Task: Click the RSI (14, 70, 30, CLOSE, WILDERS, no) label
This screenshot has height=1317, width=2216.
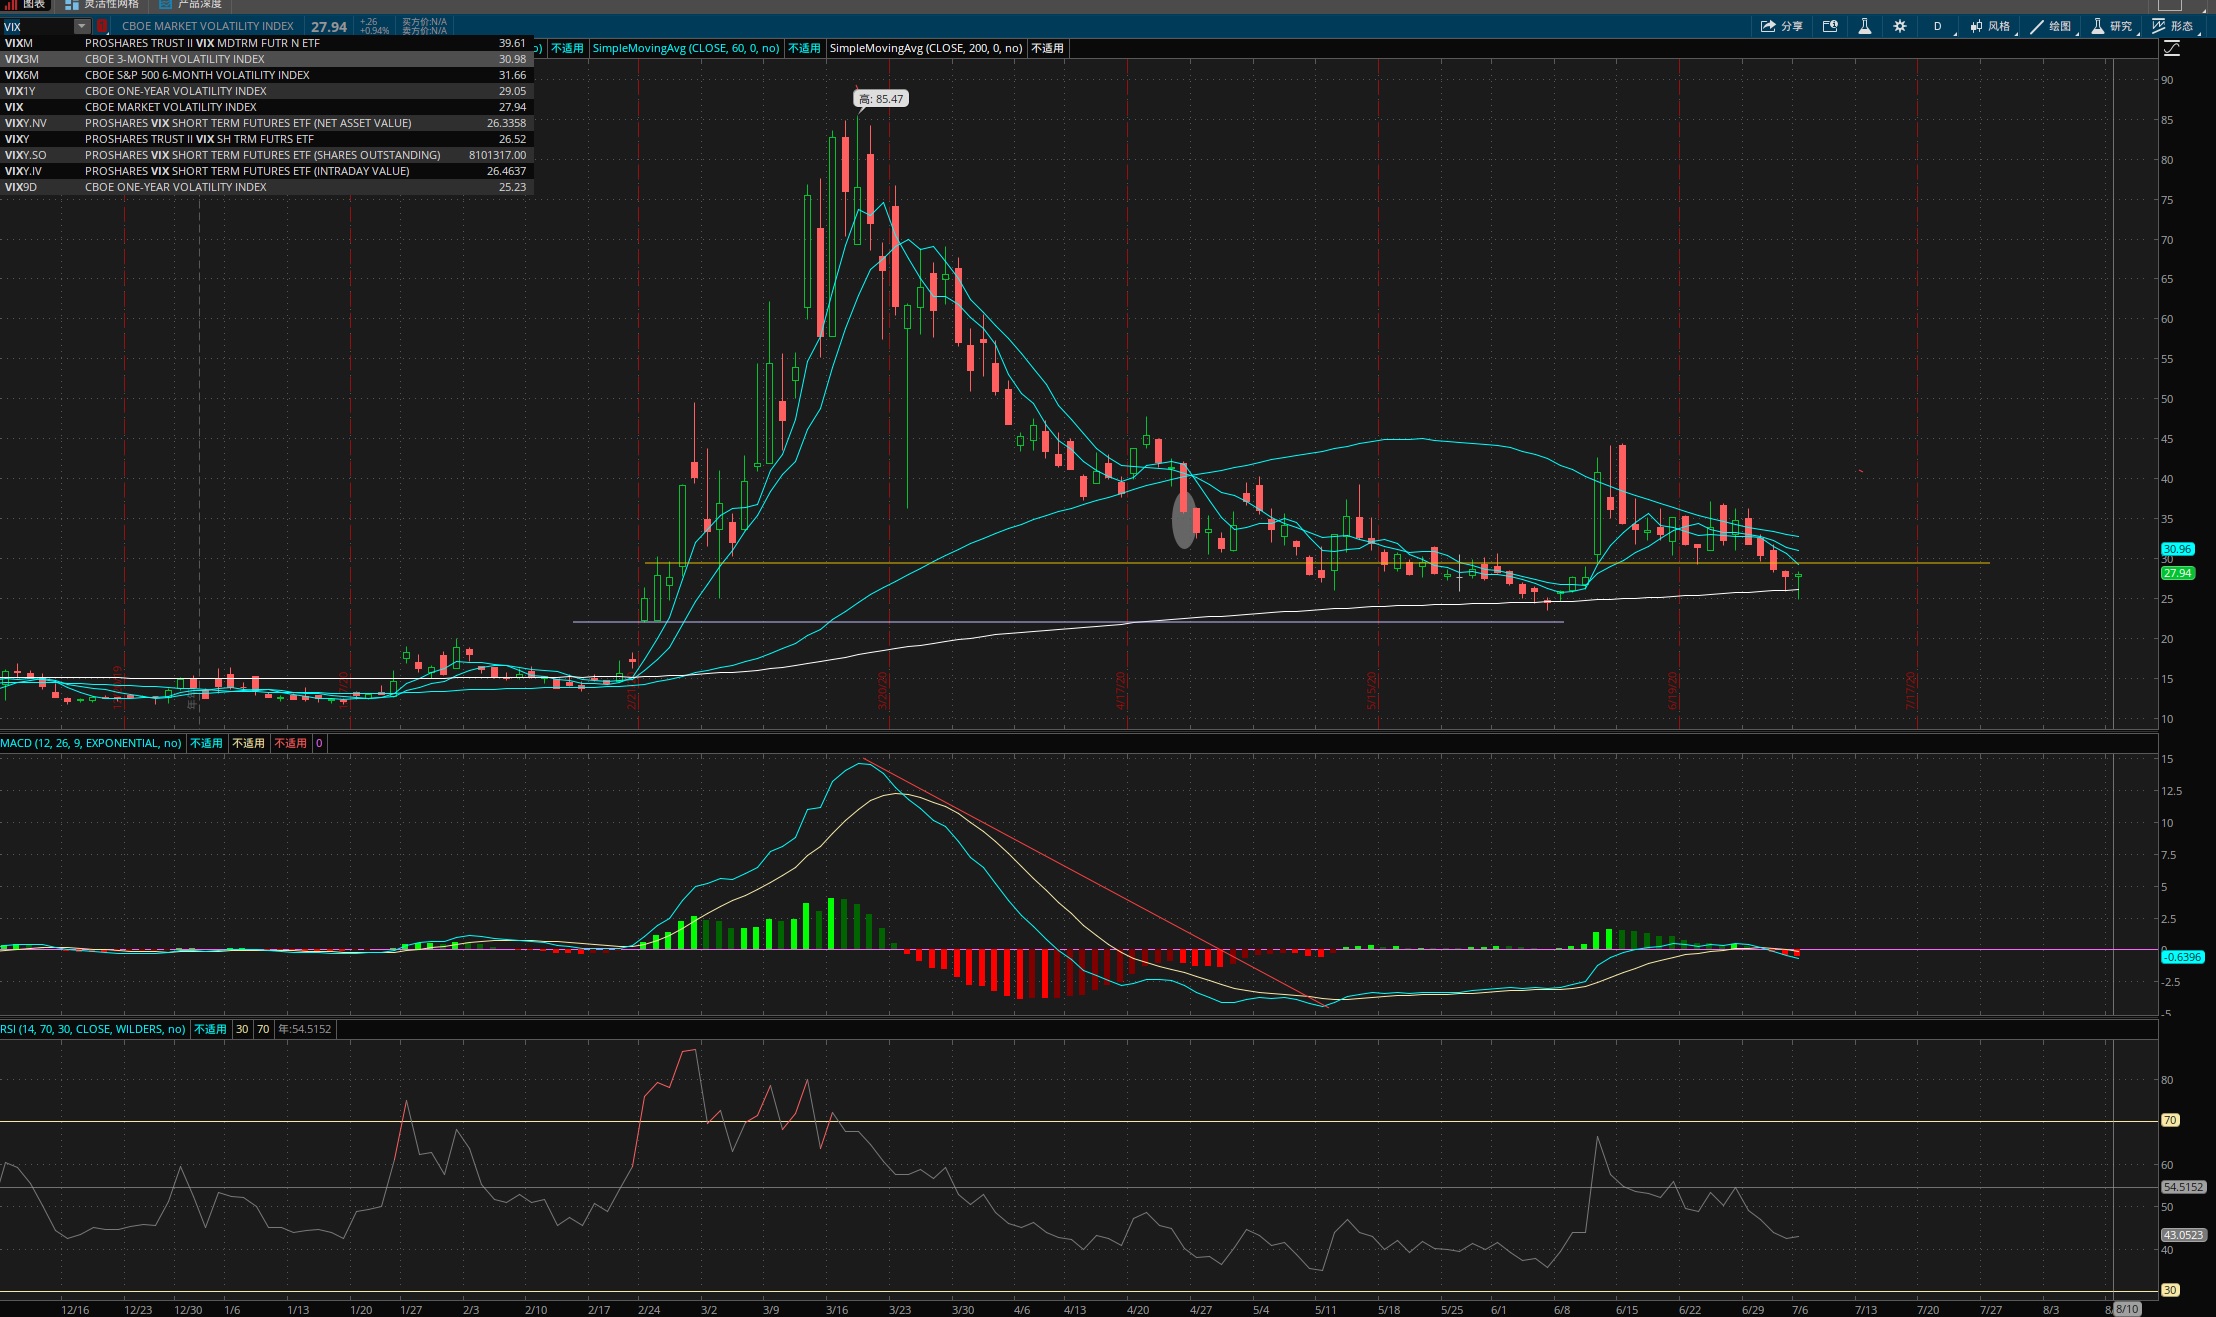Action: click(x=93, y=1029)
